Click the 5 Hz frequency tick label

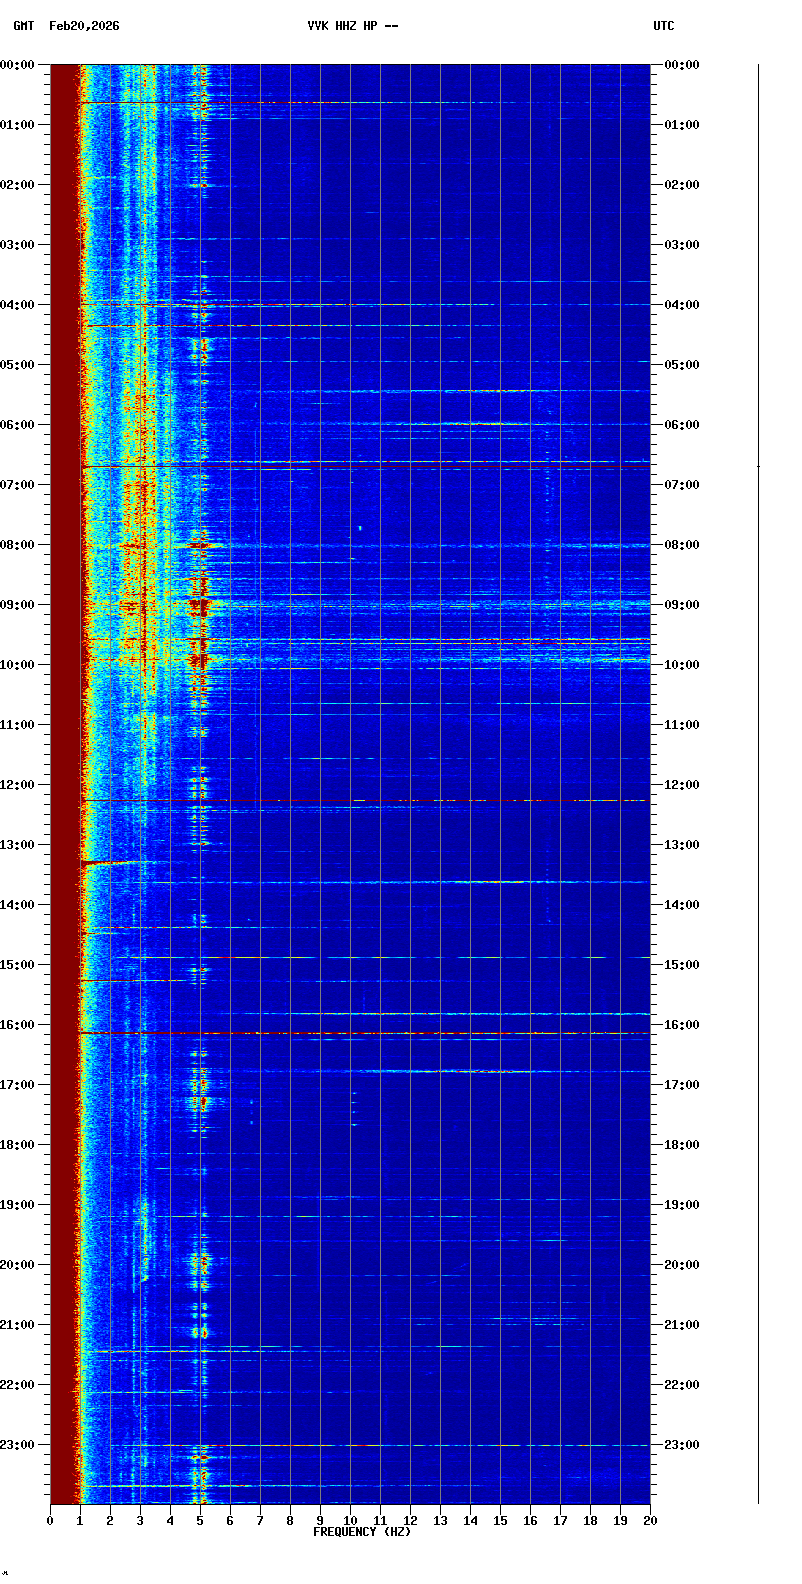click(200, 1521)
